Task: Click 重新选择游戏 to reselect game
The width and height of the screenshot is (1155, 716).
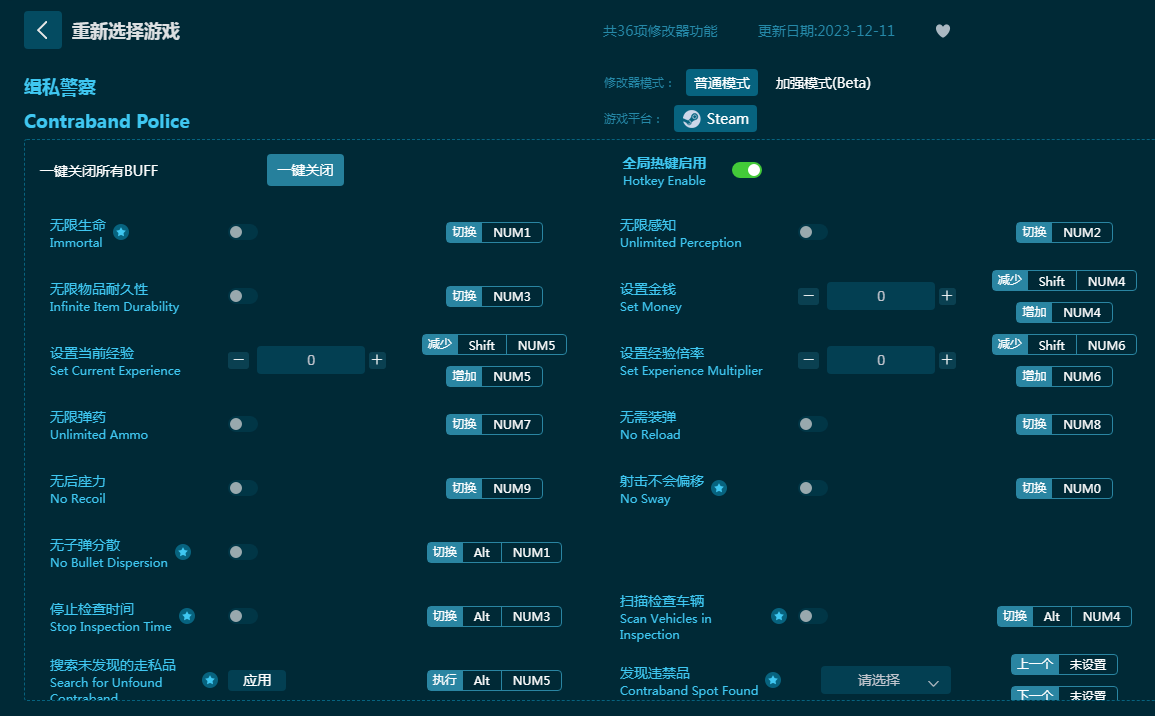Action: click(x=126, y=31)
